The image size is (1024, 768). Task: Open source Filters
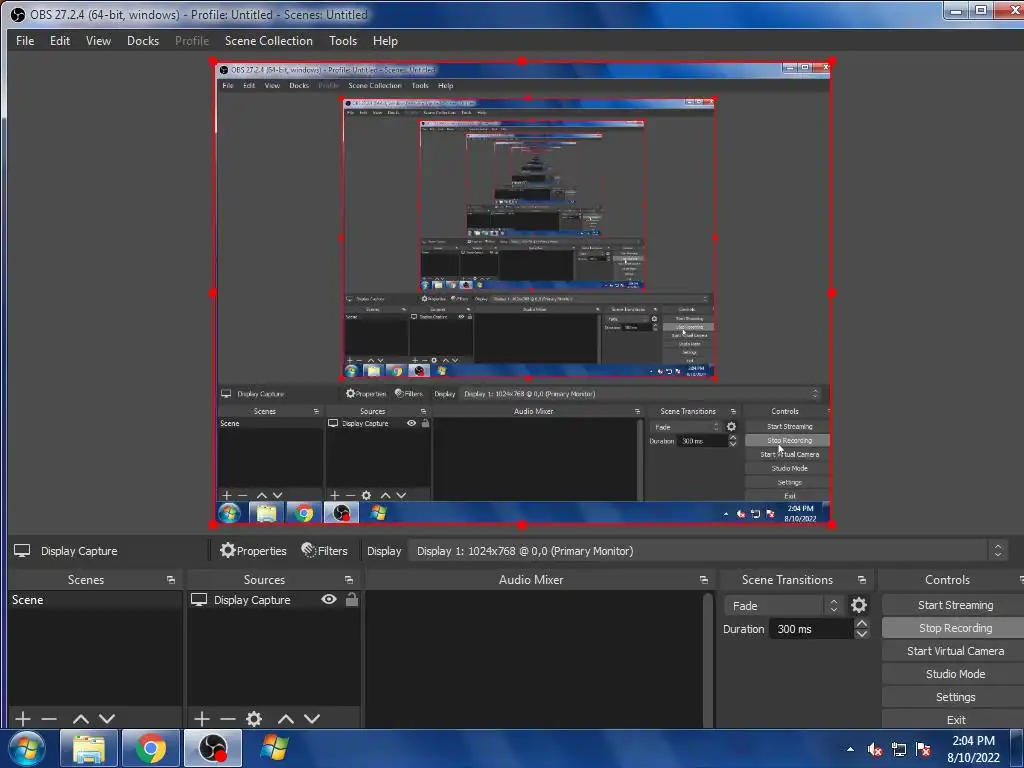pyautogui.click(x=325, y=551)
